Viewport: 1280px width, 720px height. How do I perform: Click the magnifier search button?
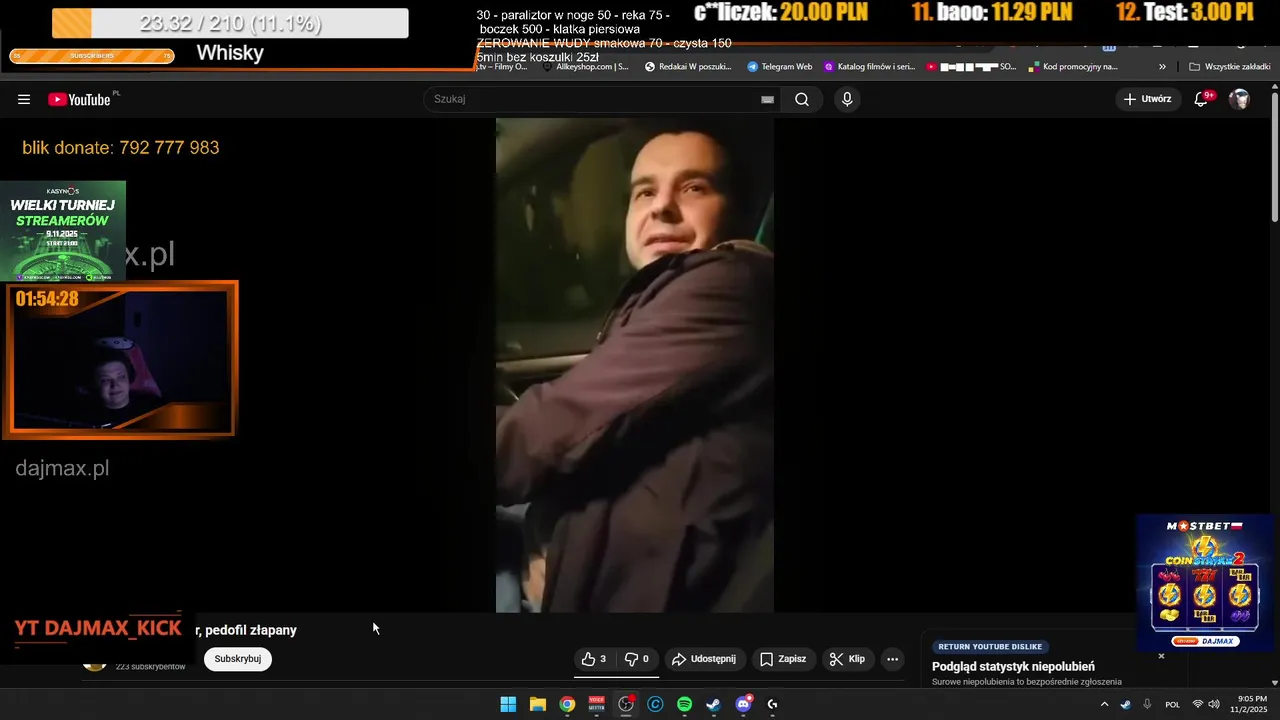802,99
